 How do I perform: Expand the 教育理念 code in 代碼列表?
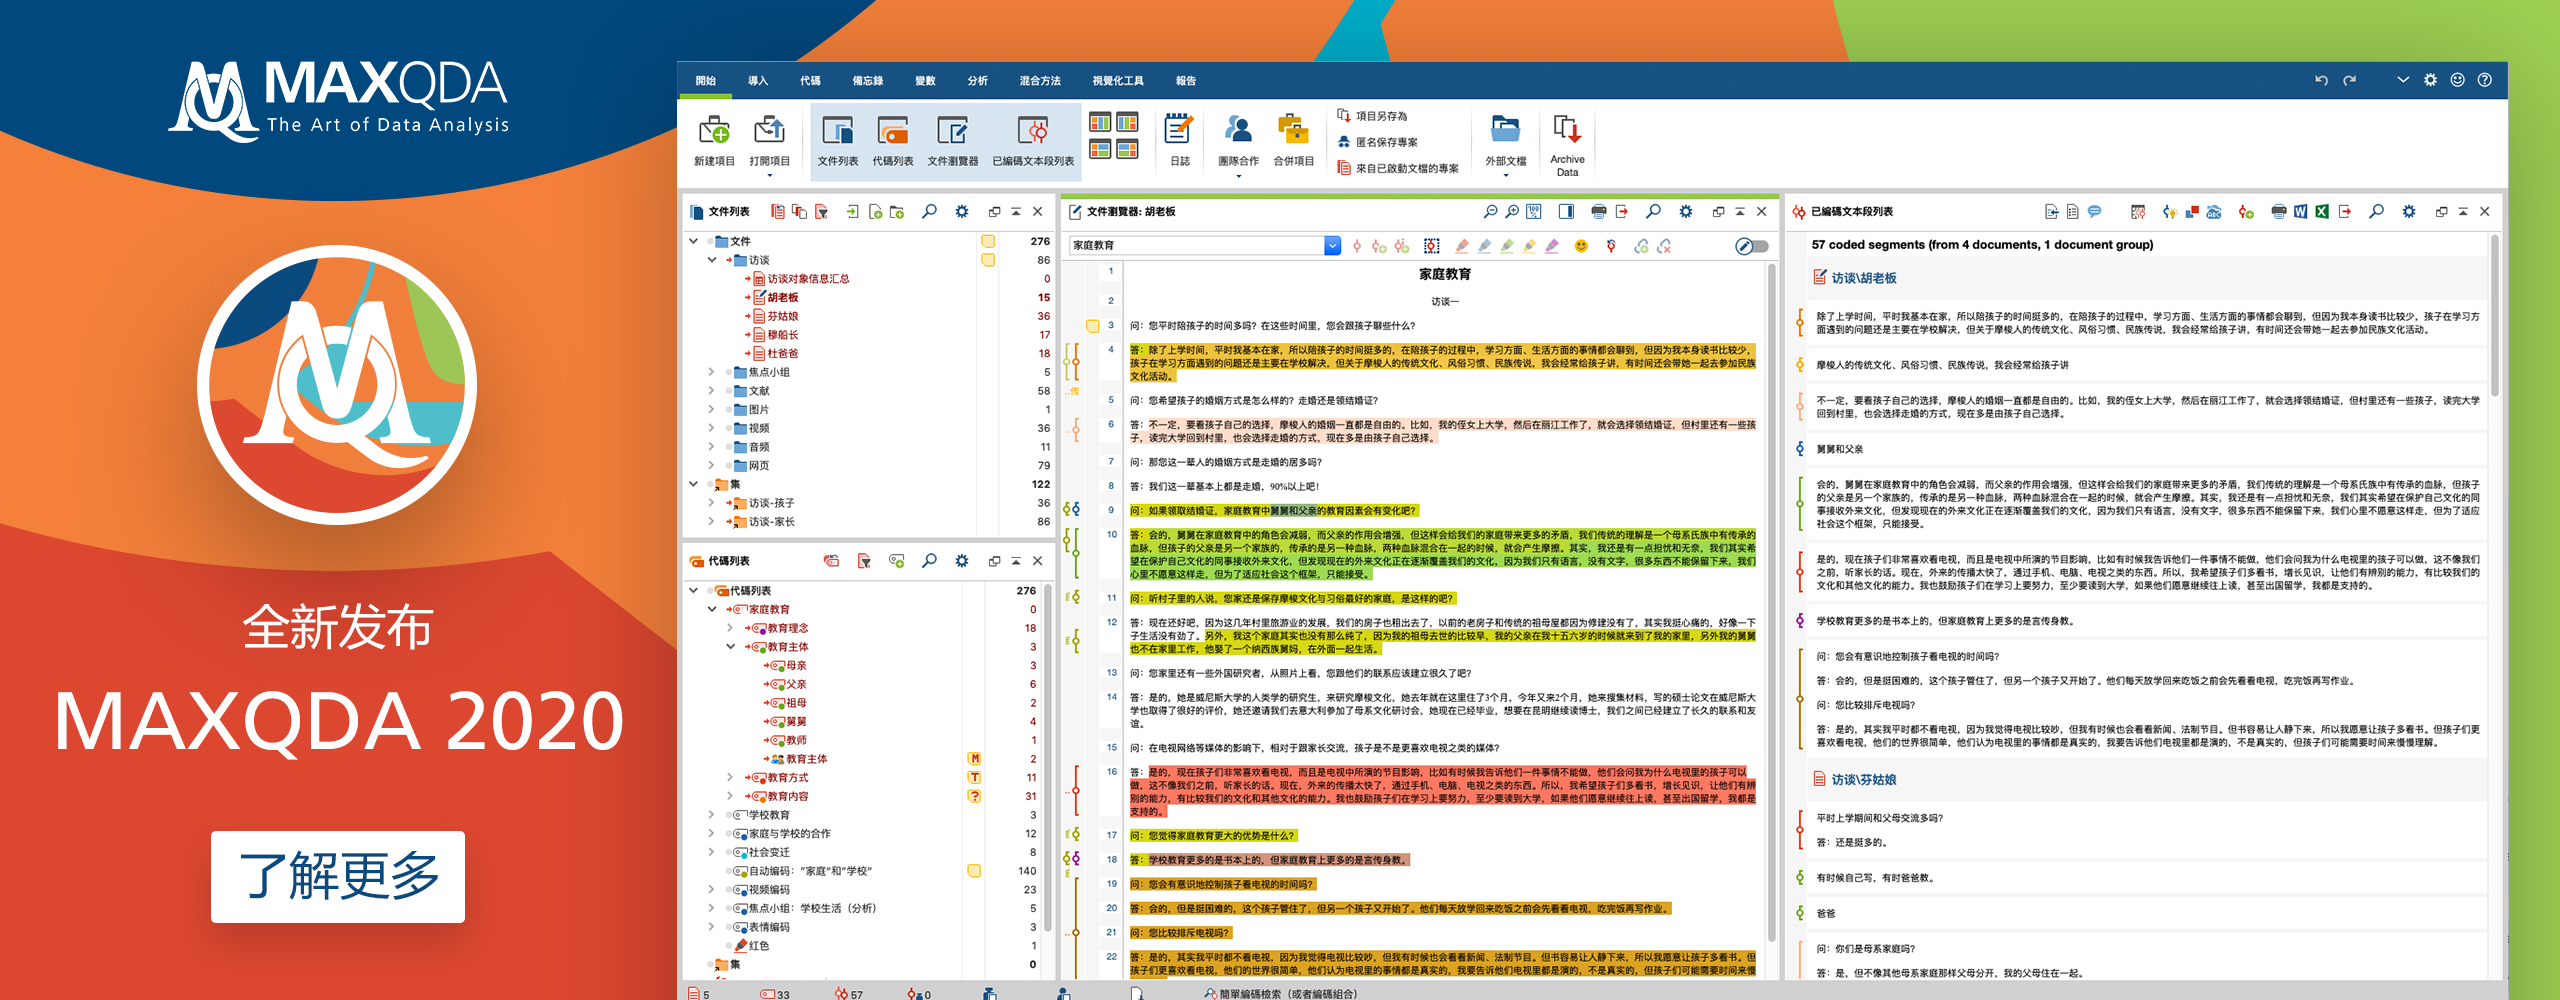730,628
